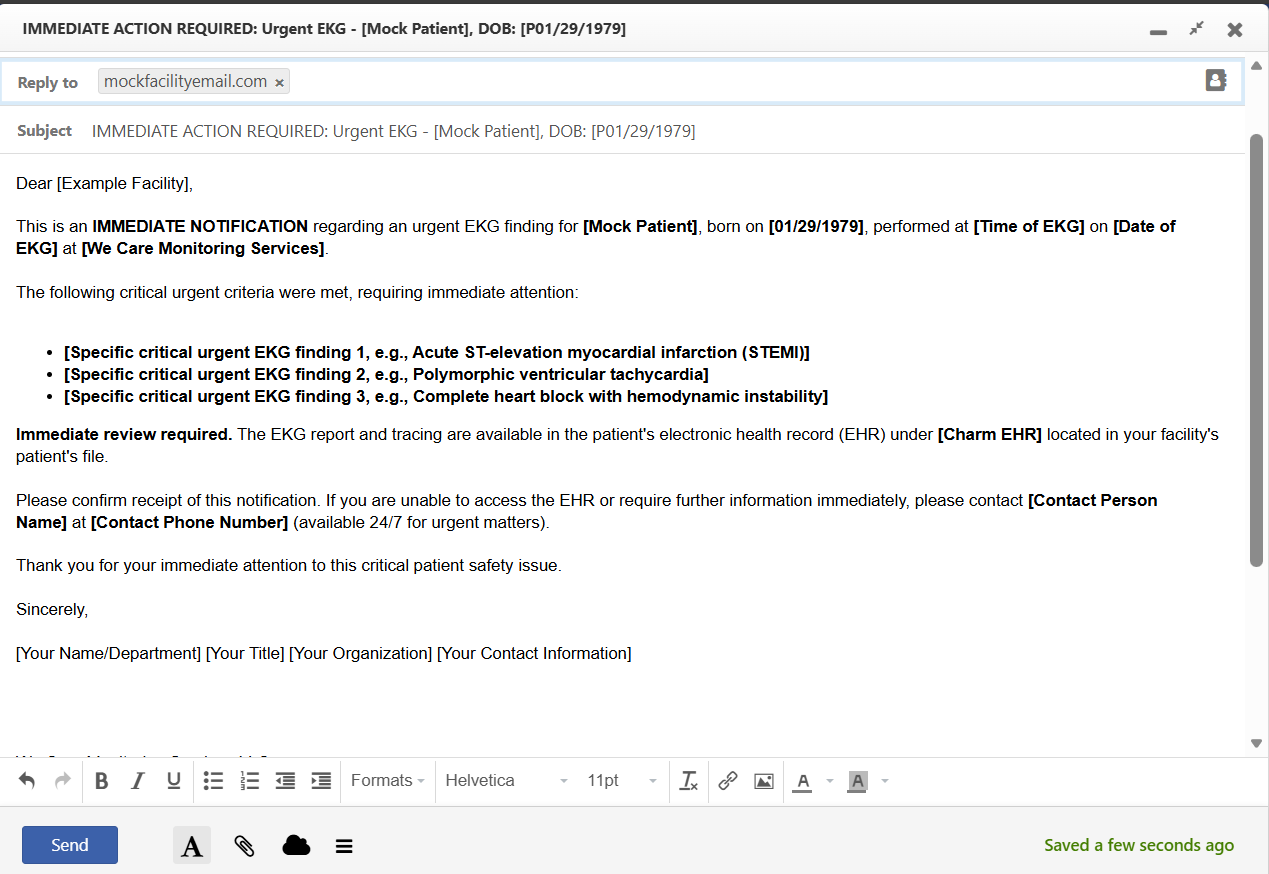
Task: Close the compose window
Action: point(1235,30)
